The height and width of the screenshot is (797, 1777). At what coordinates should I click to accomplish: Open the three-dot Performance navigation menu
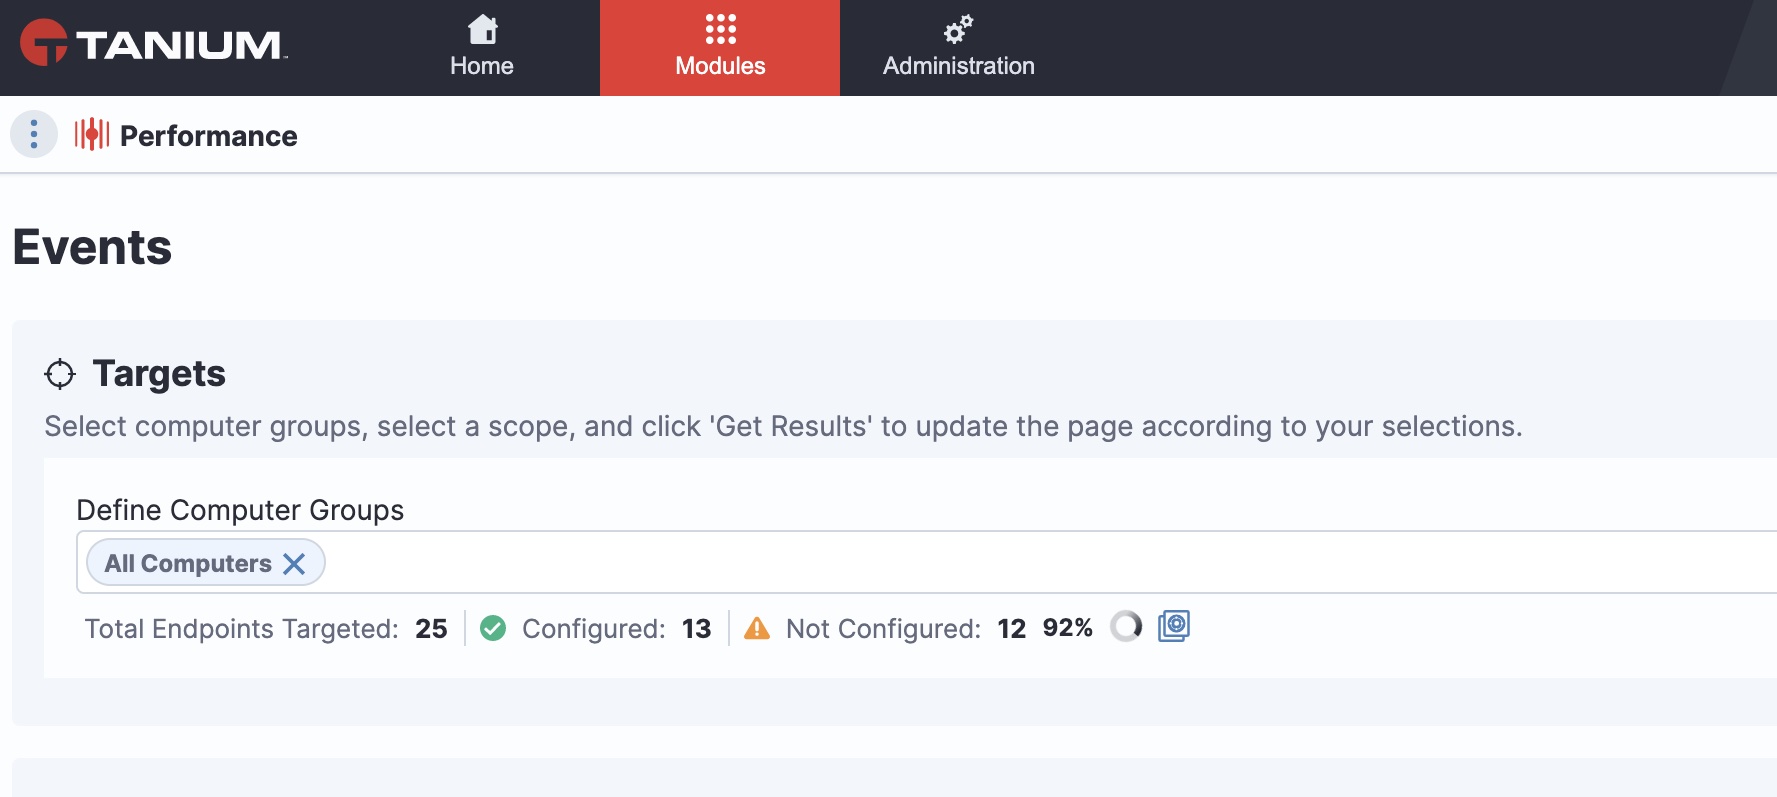[34, 134]
